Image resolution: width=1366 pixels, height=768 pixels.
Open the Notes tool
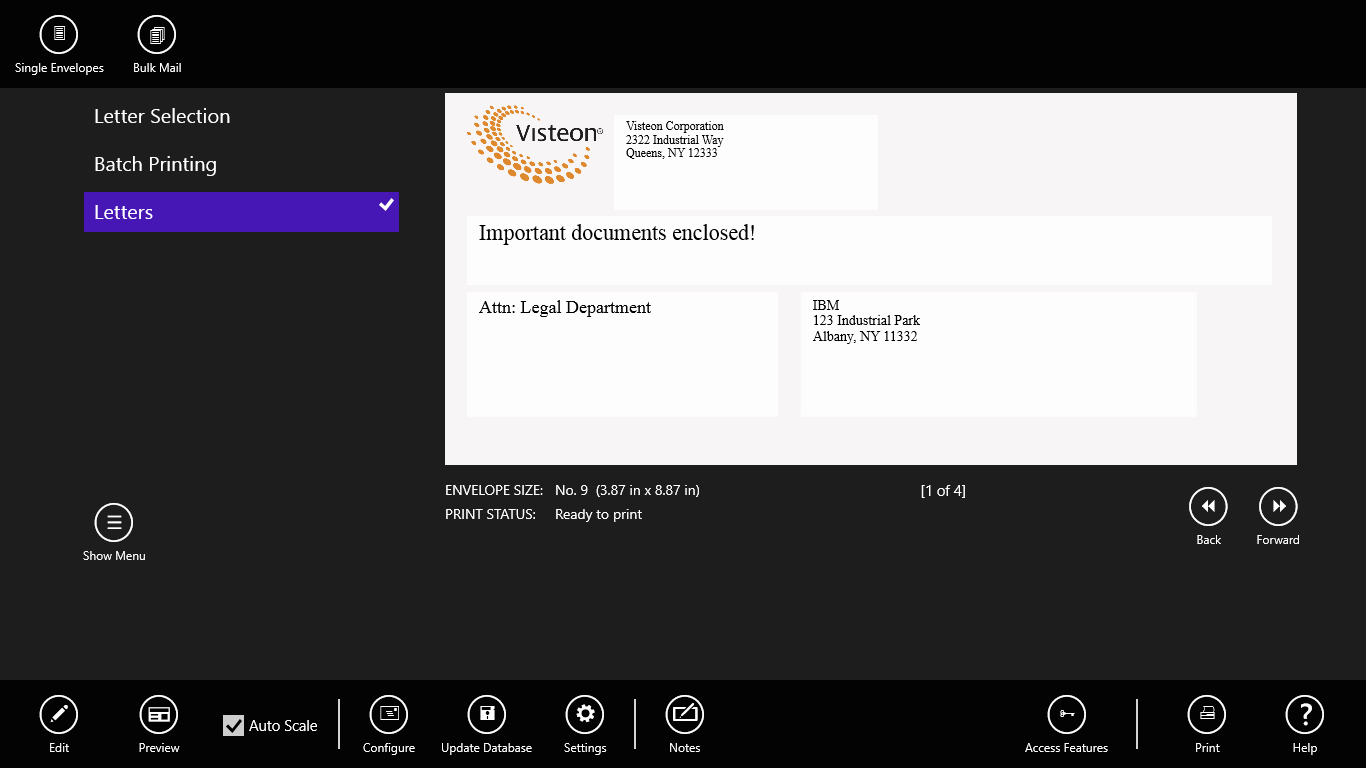pyautogui.click(x=685, y=714)
